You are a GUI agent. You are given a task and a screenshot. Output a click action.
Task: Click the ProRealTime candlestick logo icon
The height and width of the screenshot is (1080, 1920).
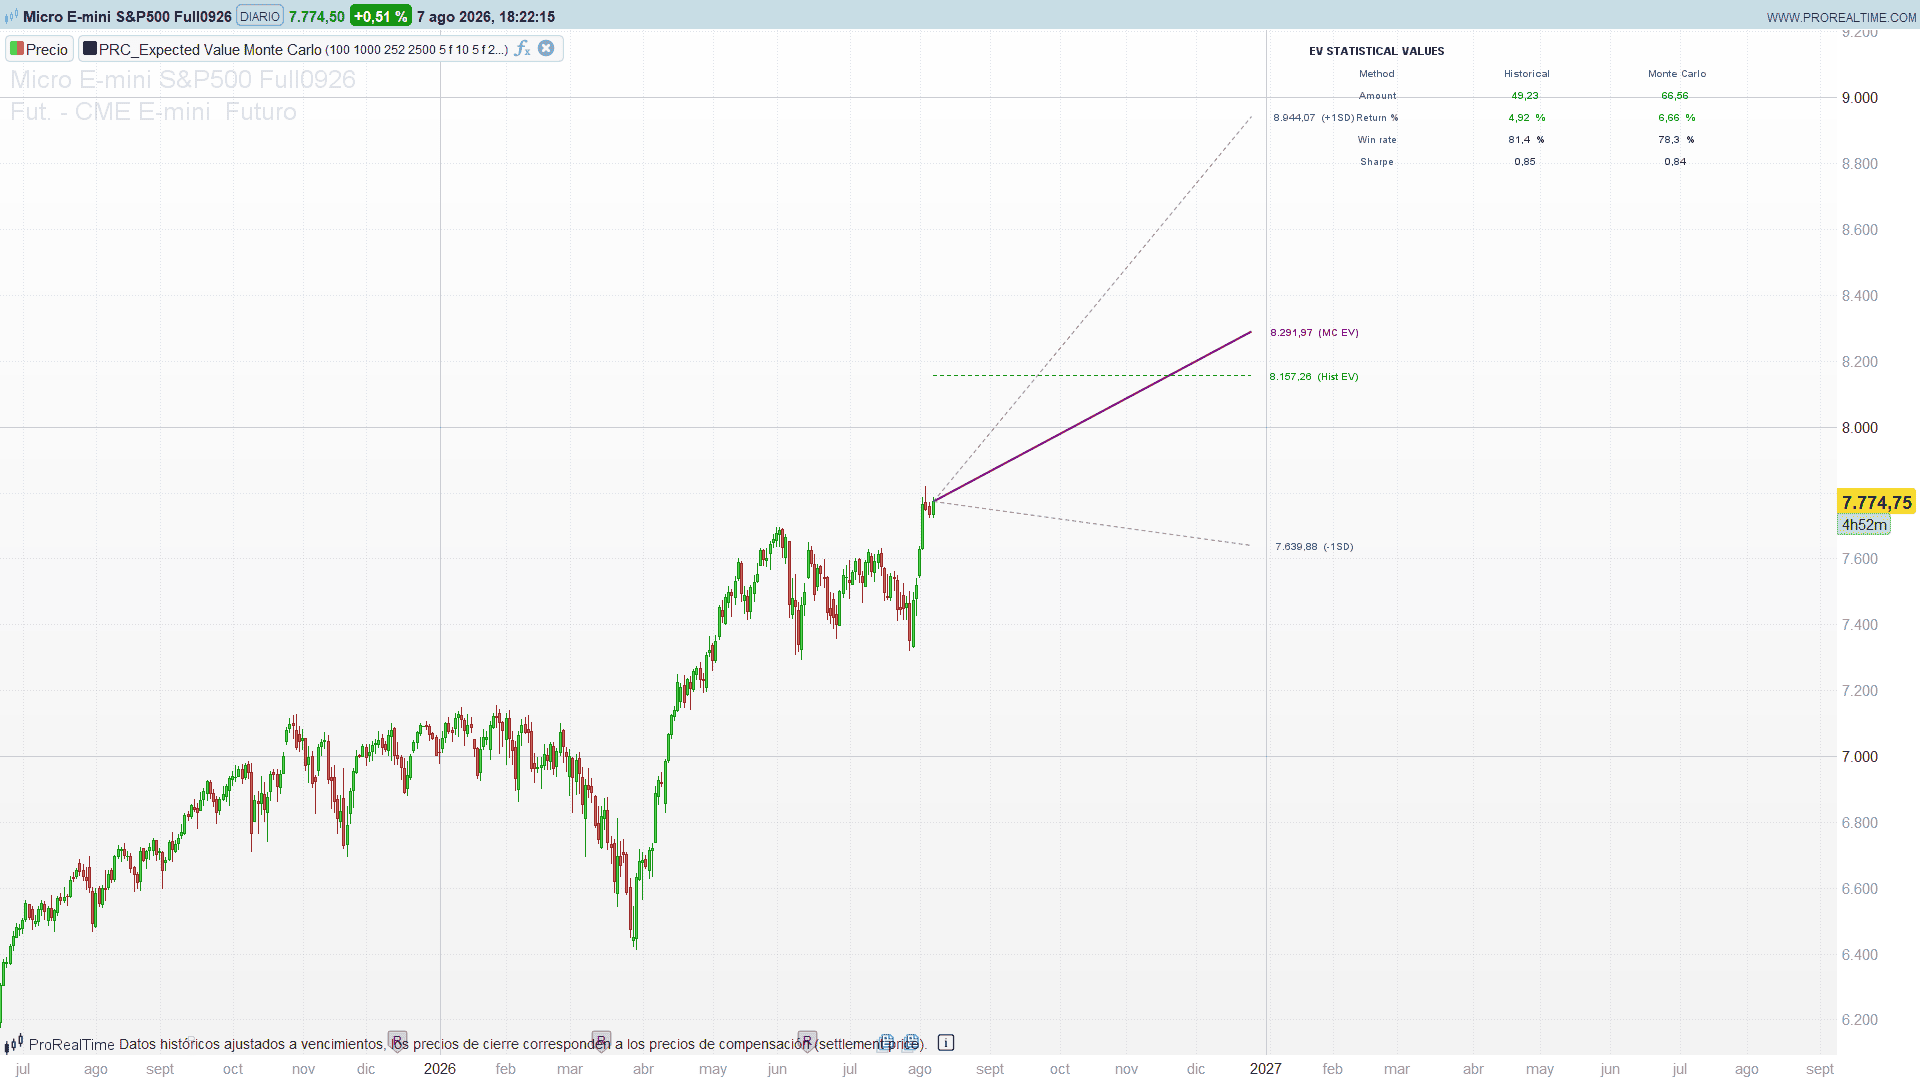13,1044
